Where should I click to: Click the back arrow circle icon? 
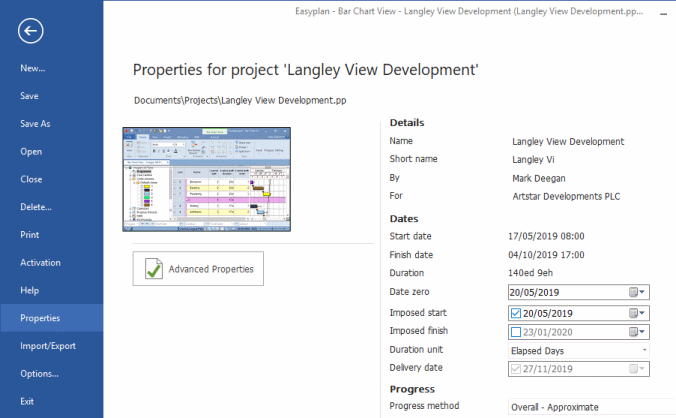(31, 31)
